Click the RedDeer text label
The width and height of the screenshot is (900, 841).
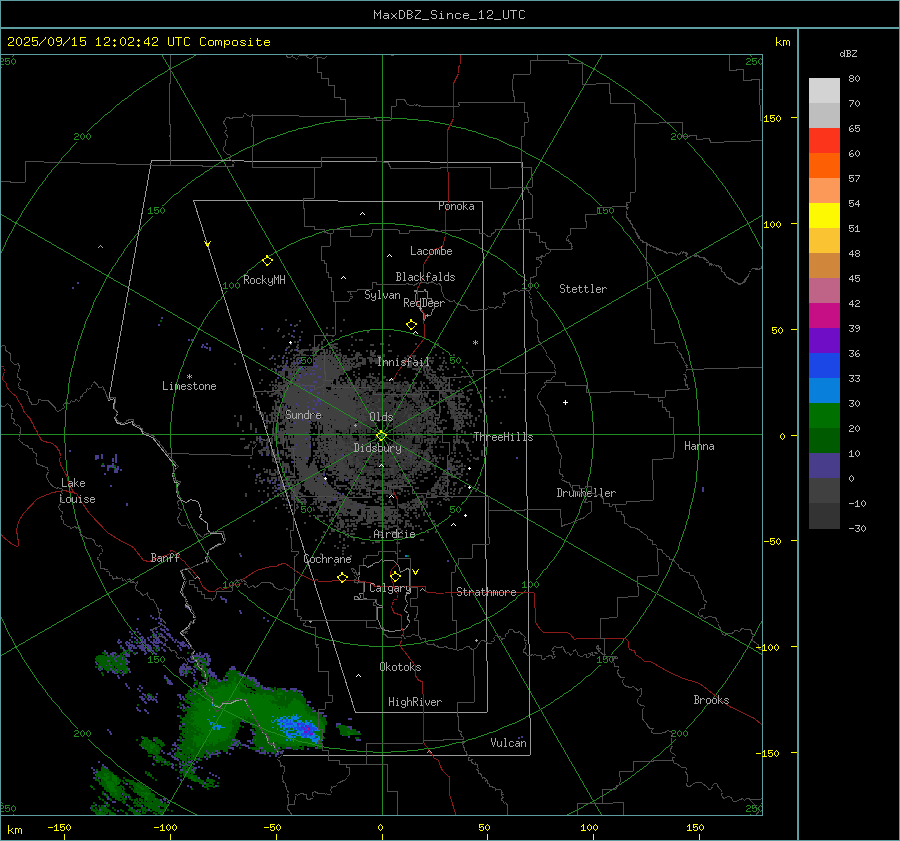pyautogui.click(x=424, y=303)
